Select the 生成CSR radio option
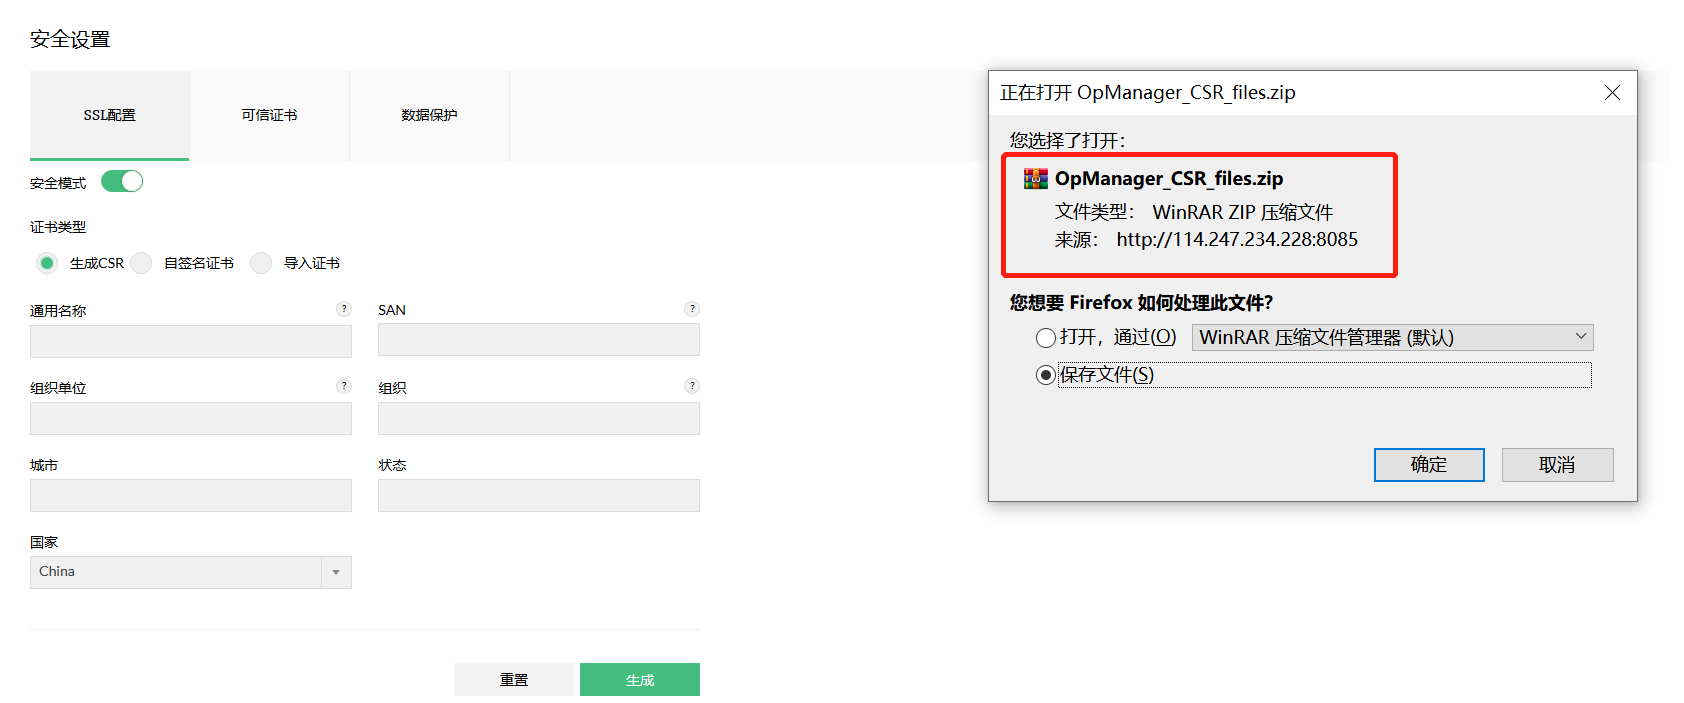 click(47, 263)
